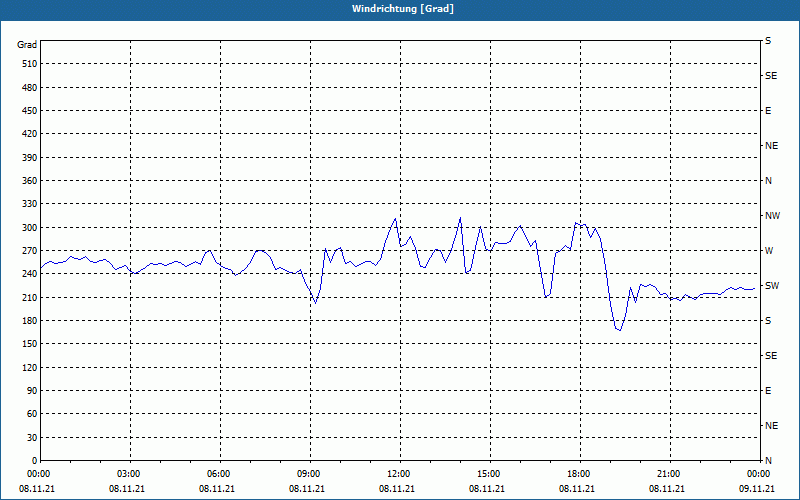Select the 450 degree axis label

[29, 111]
